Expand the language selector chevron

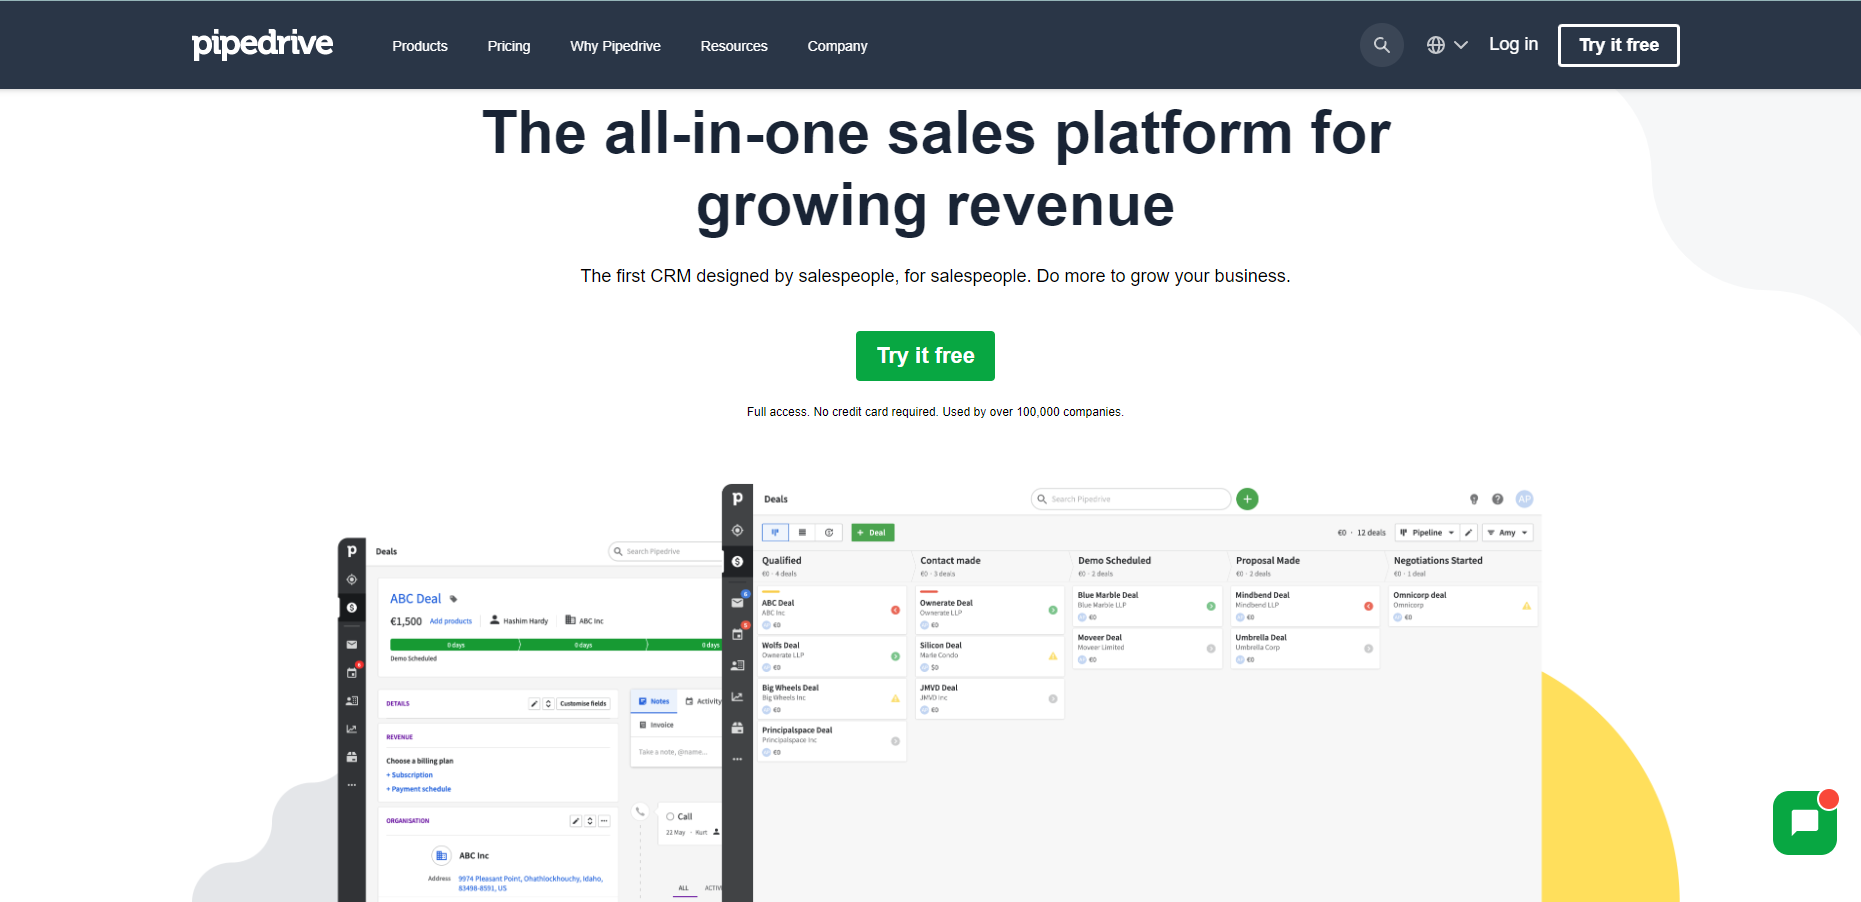[1461, 45]
